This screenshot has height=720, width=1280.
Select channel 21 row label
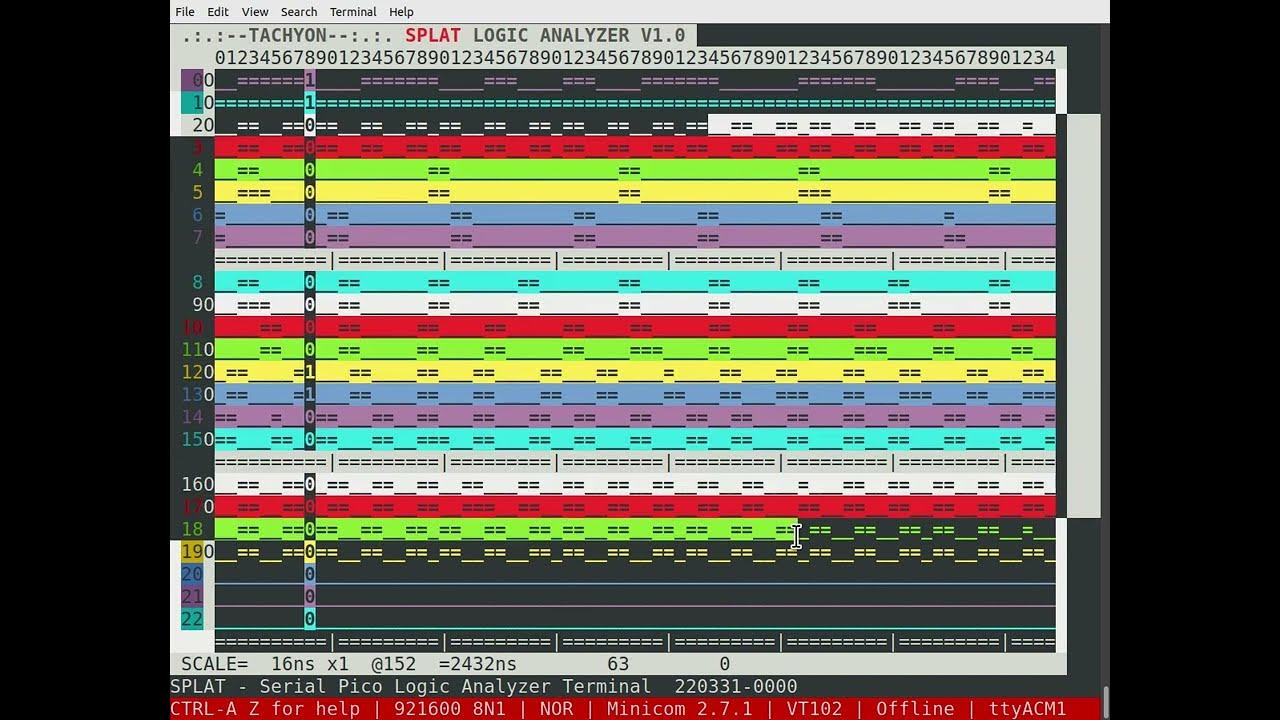tap(192, 596)
